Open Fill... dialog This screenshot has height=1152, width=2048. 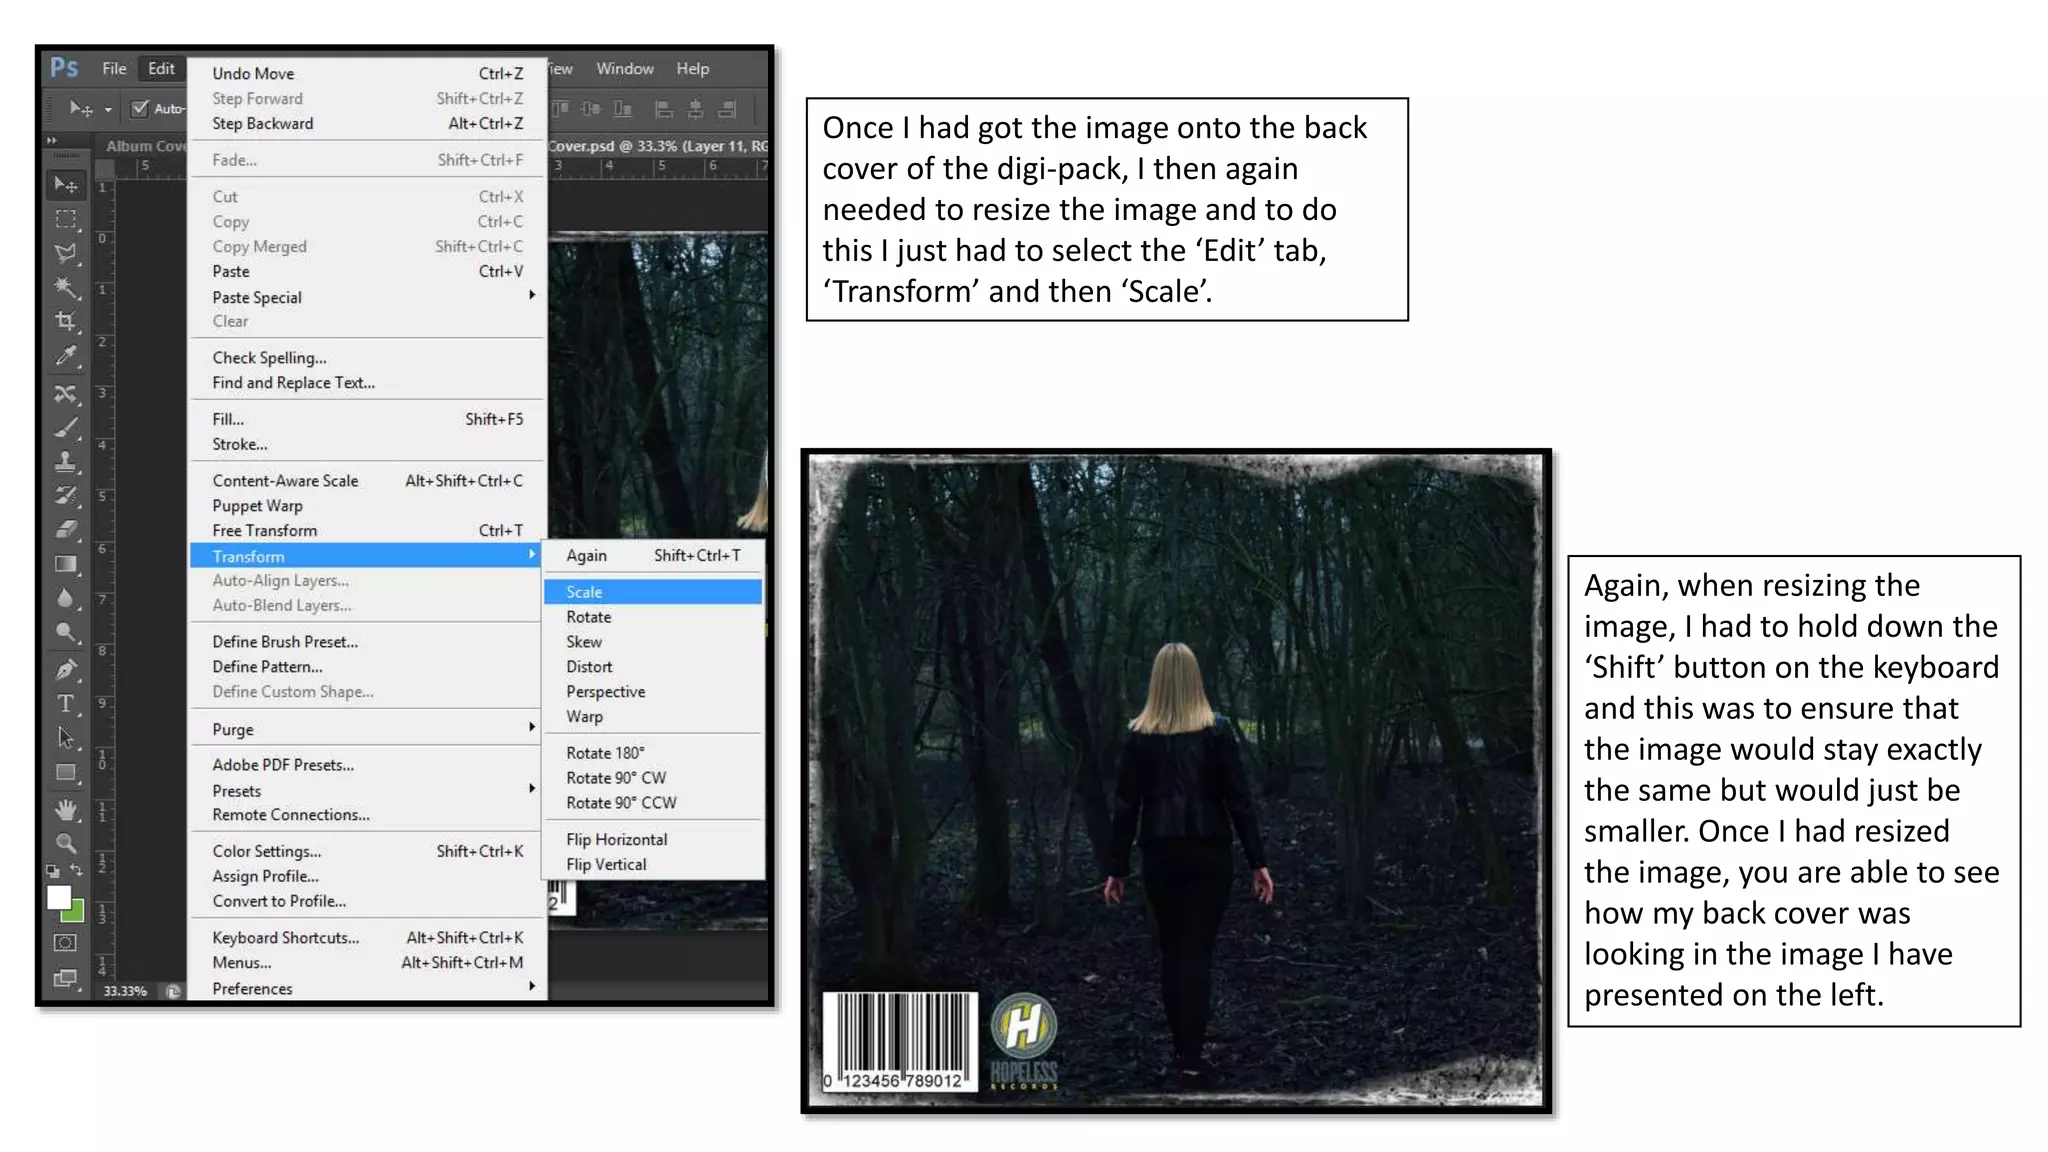(366, 420)
